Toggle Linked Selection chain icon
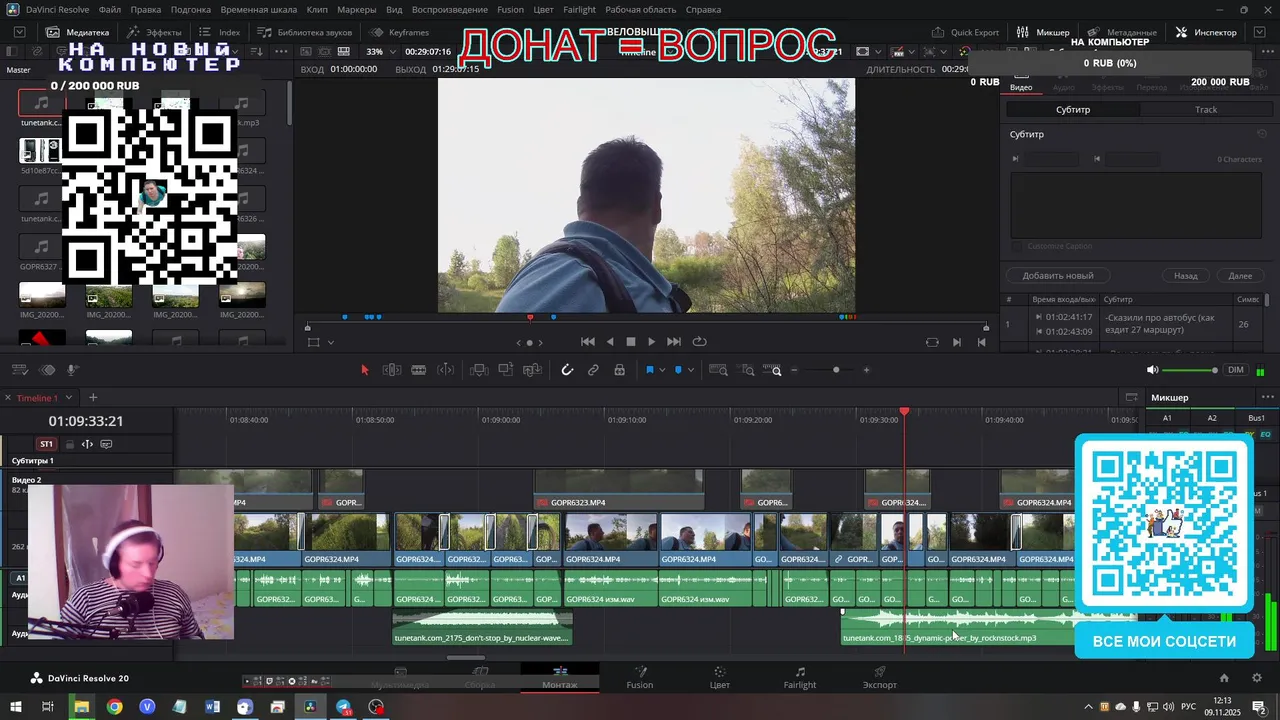 [593, 370]
